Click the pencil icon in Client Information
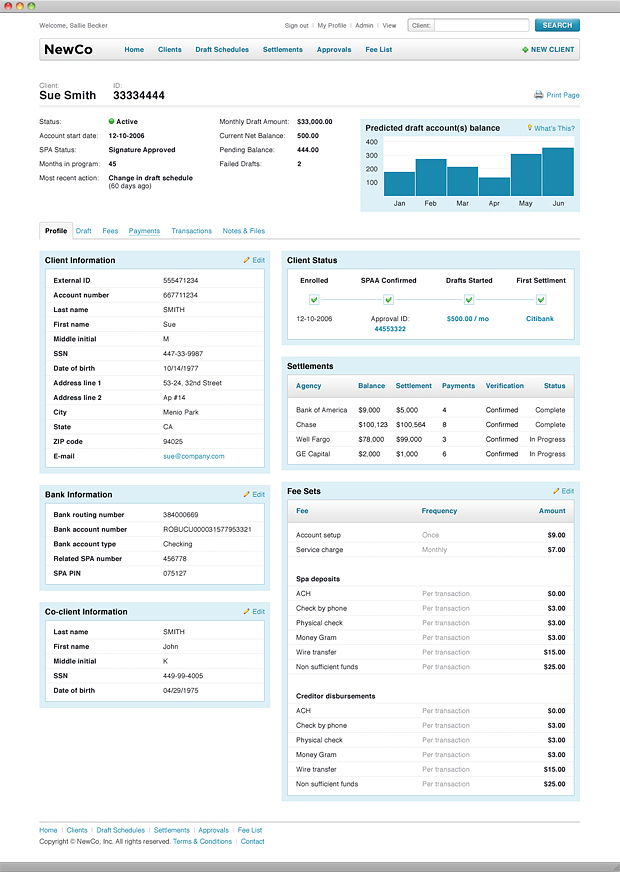 [x=246, y=260]
